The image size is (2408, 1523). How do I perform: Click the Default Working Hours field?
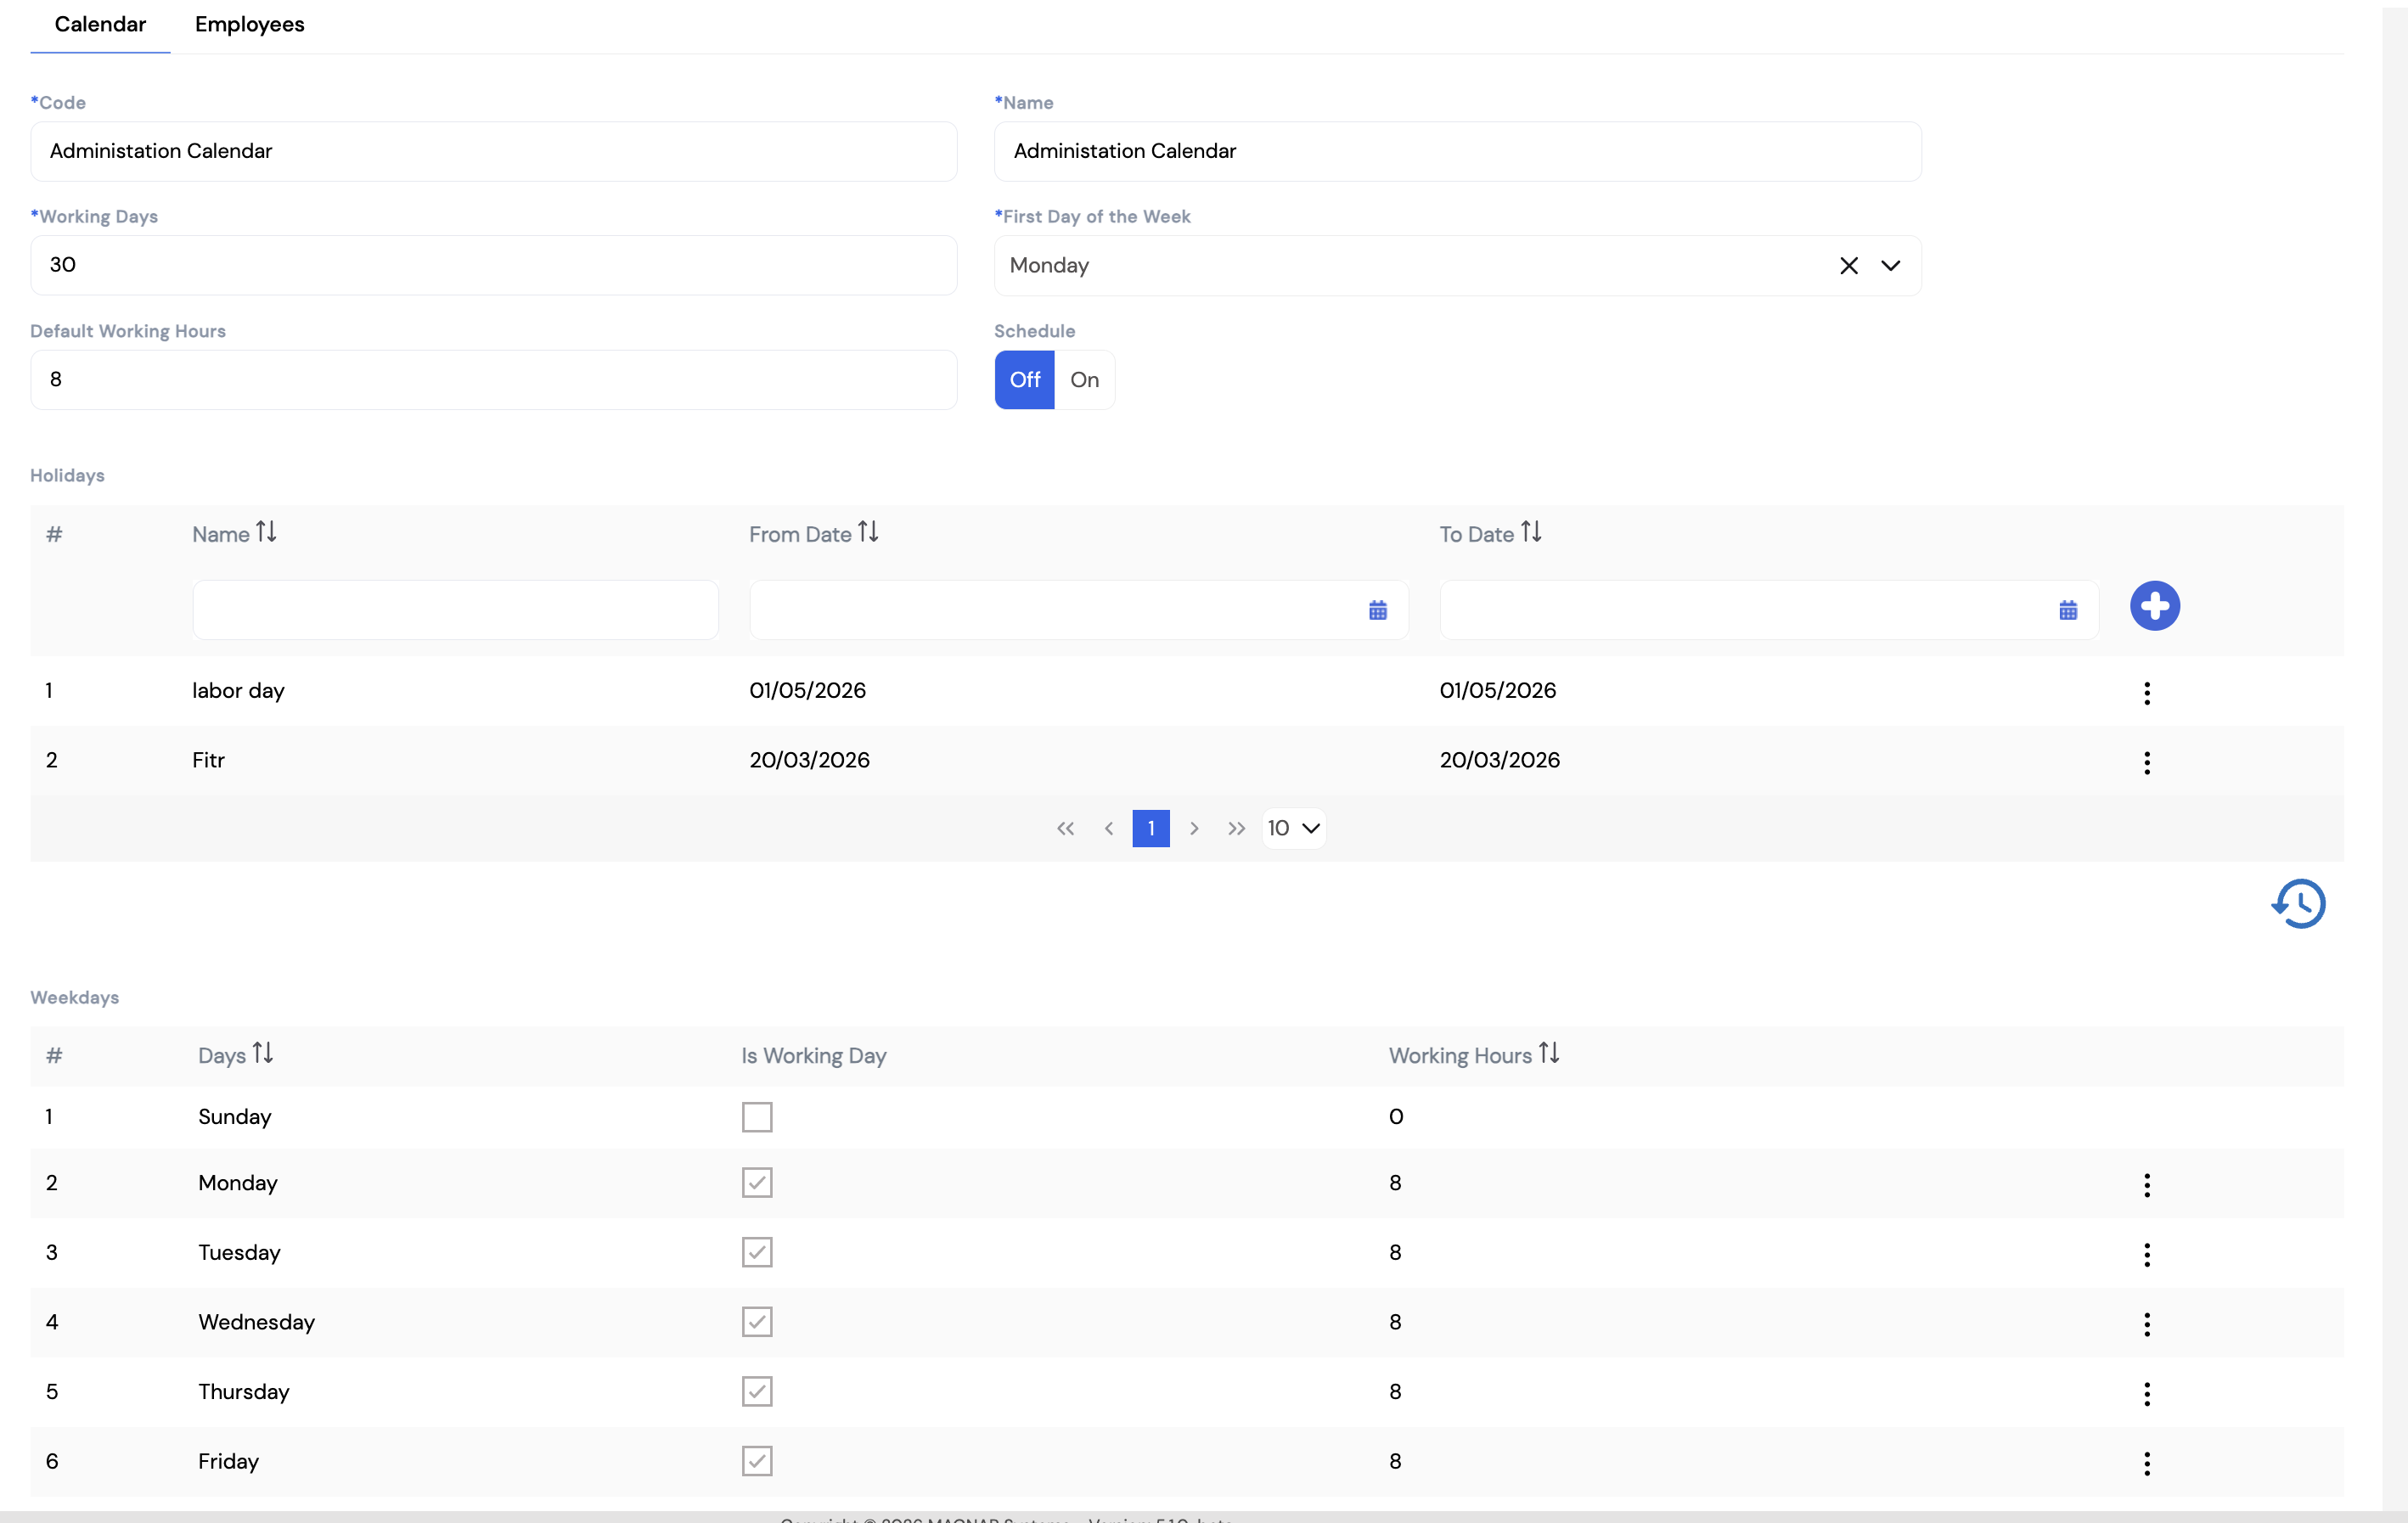[494, 379]
